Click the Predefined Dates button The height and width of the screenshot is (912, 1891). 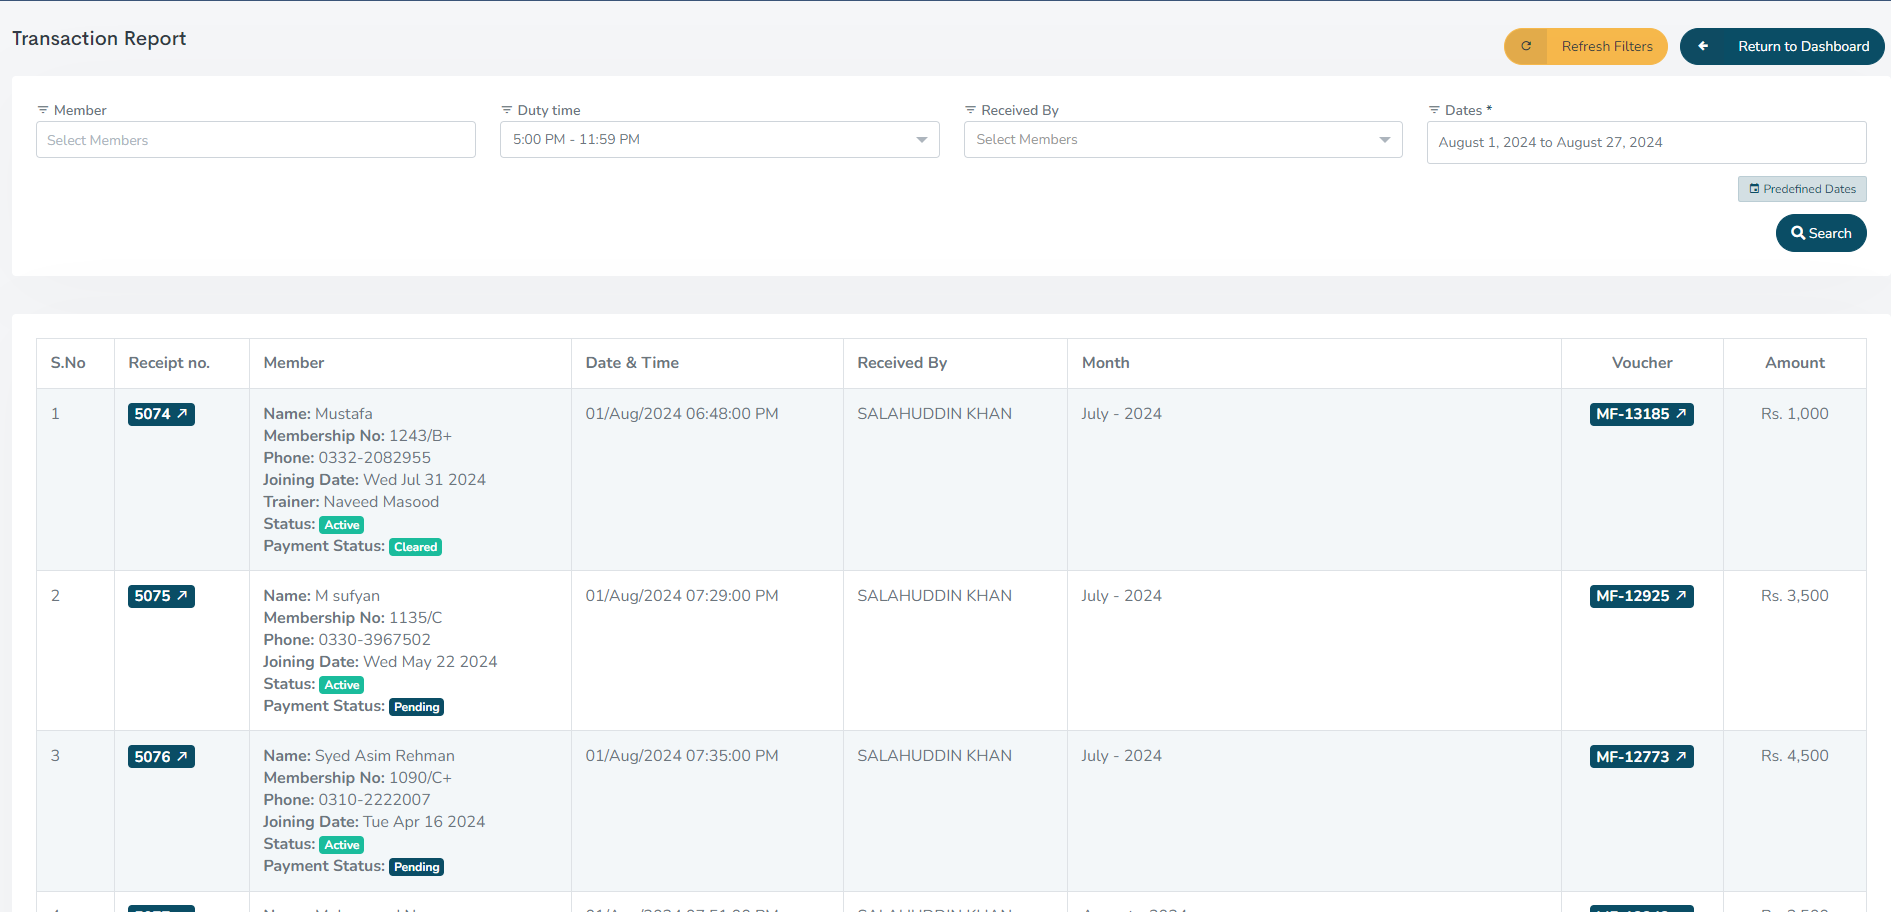point(1802,189)
